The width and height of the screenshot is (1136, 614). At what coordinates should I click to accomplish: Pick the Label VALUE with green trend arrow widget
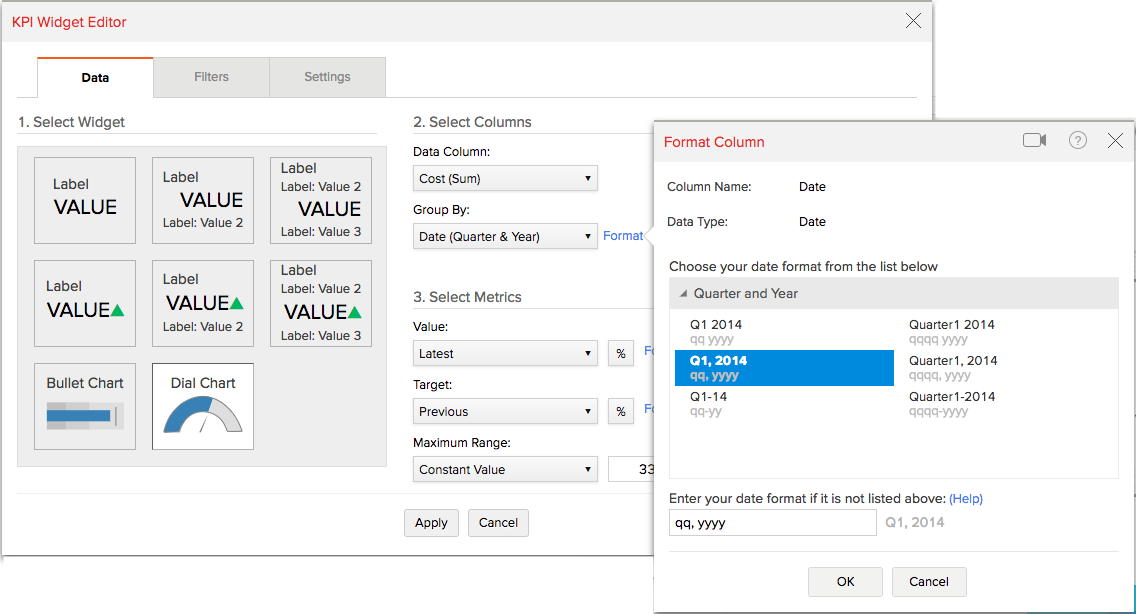(x=85, y=303)
